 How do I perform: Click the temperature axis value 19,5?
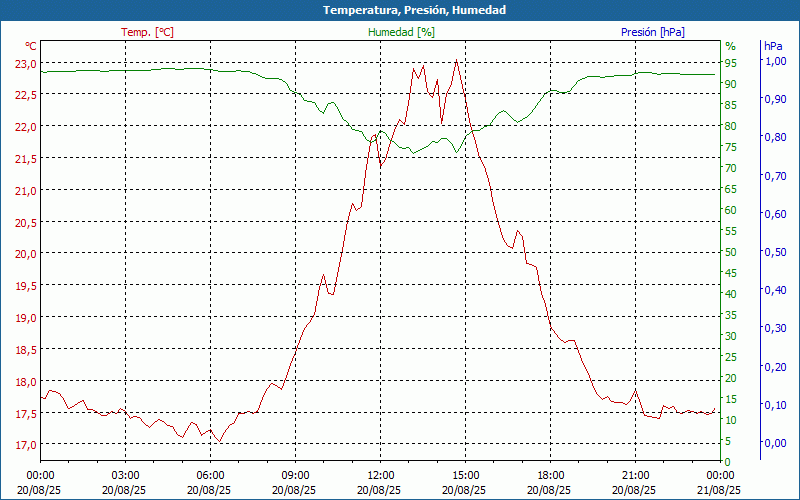coord(27,286)
